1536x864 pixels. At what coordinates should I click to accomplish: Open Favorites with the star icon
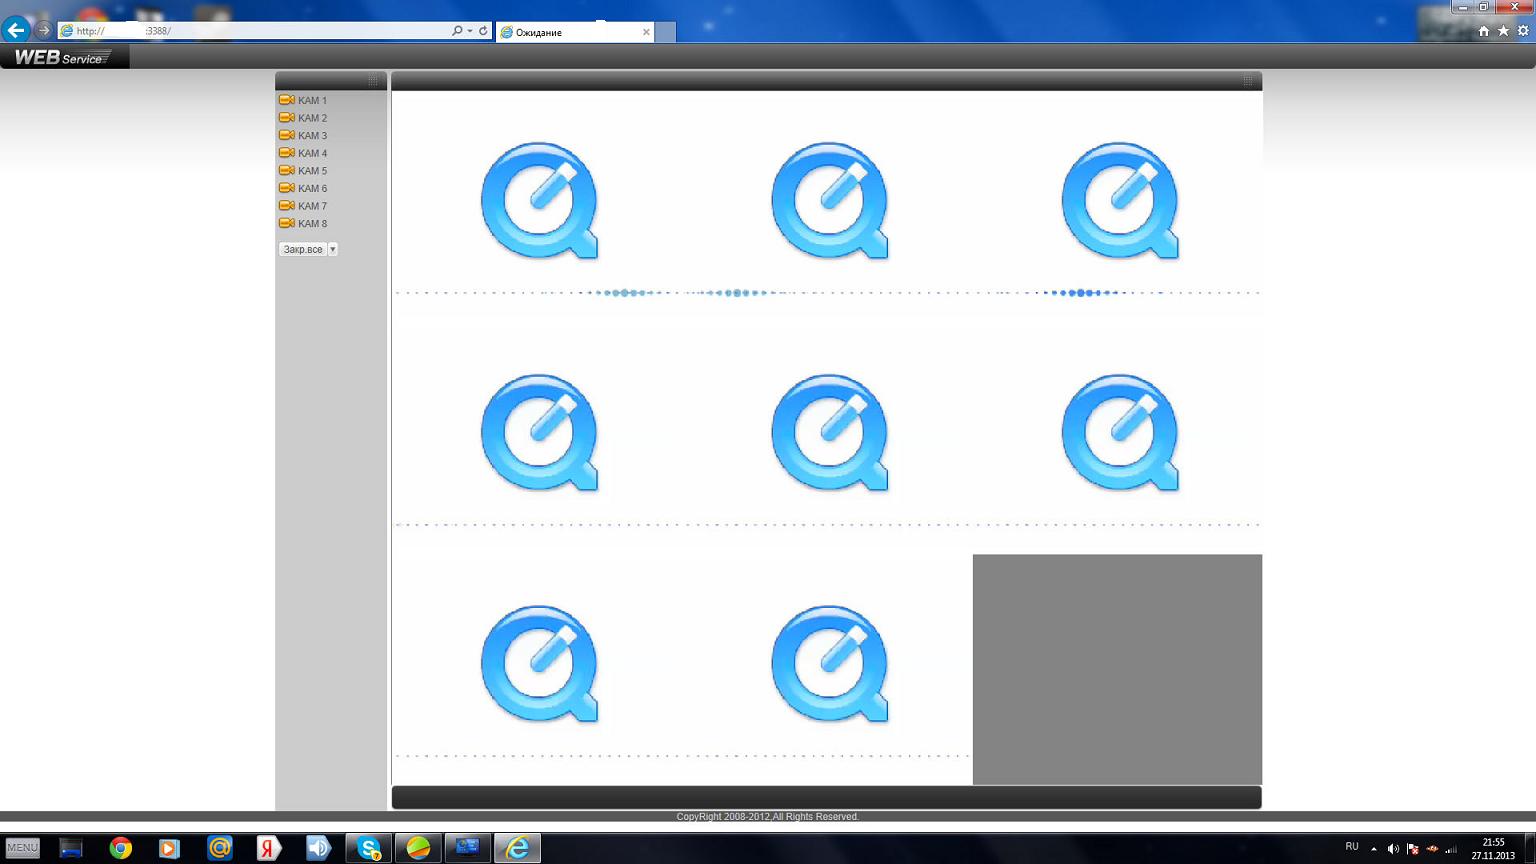coord(1503,31)
